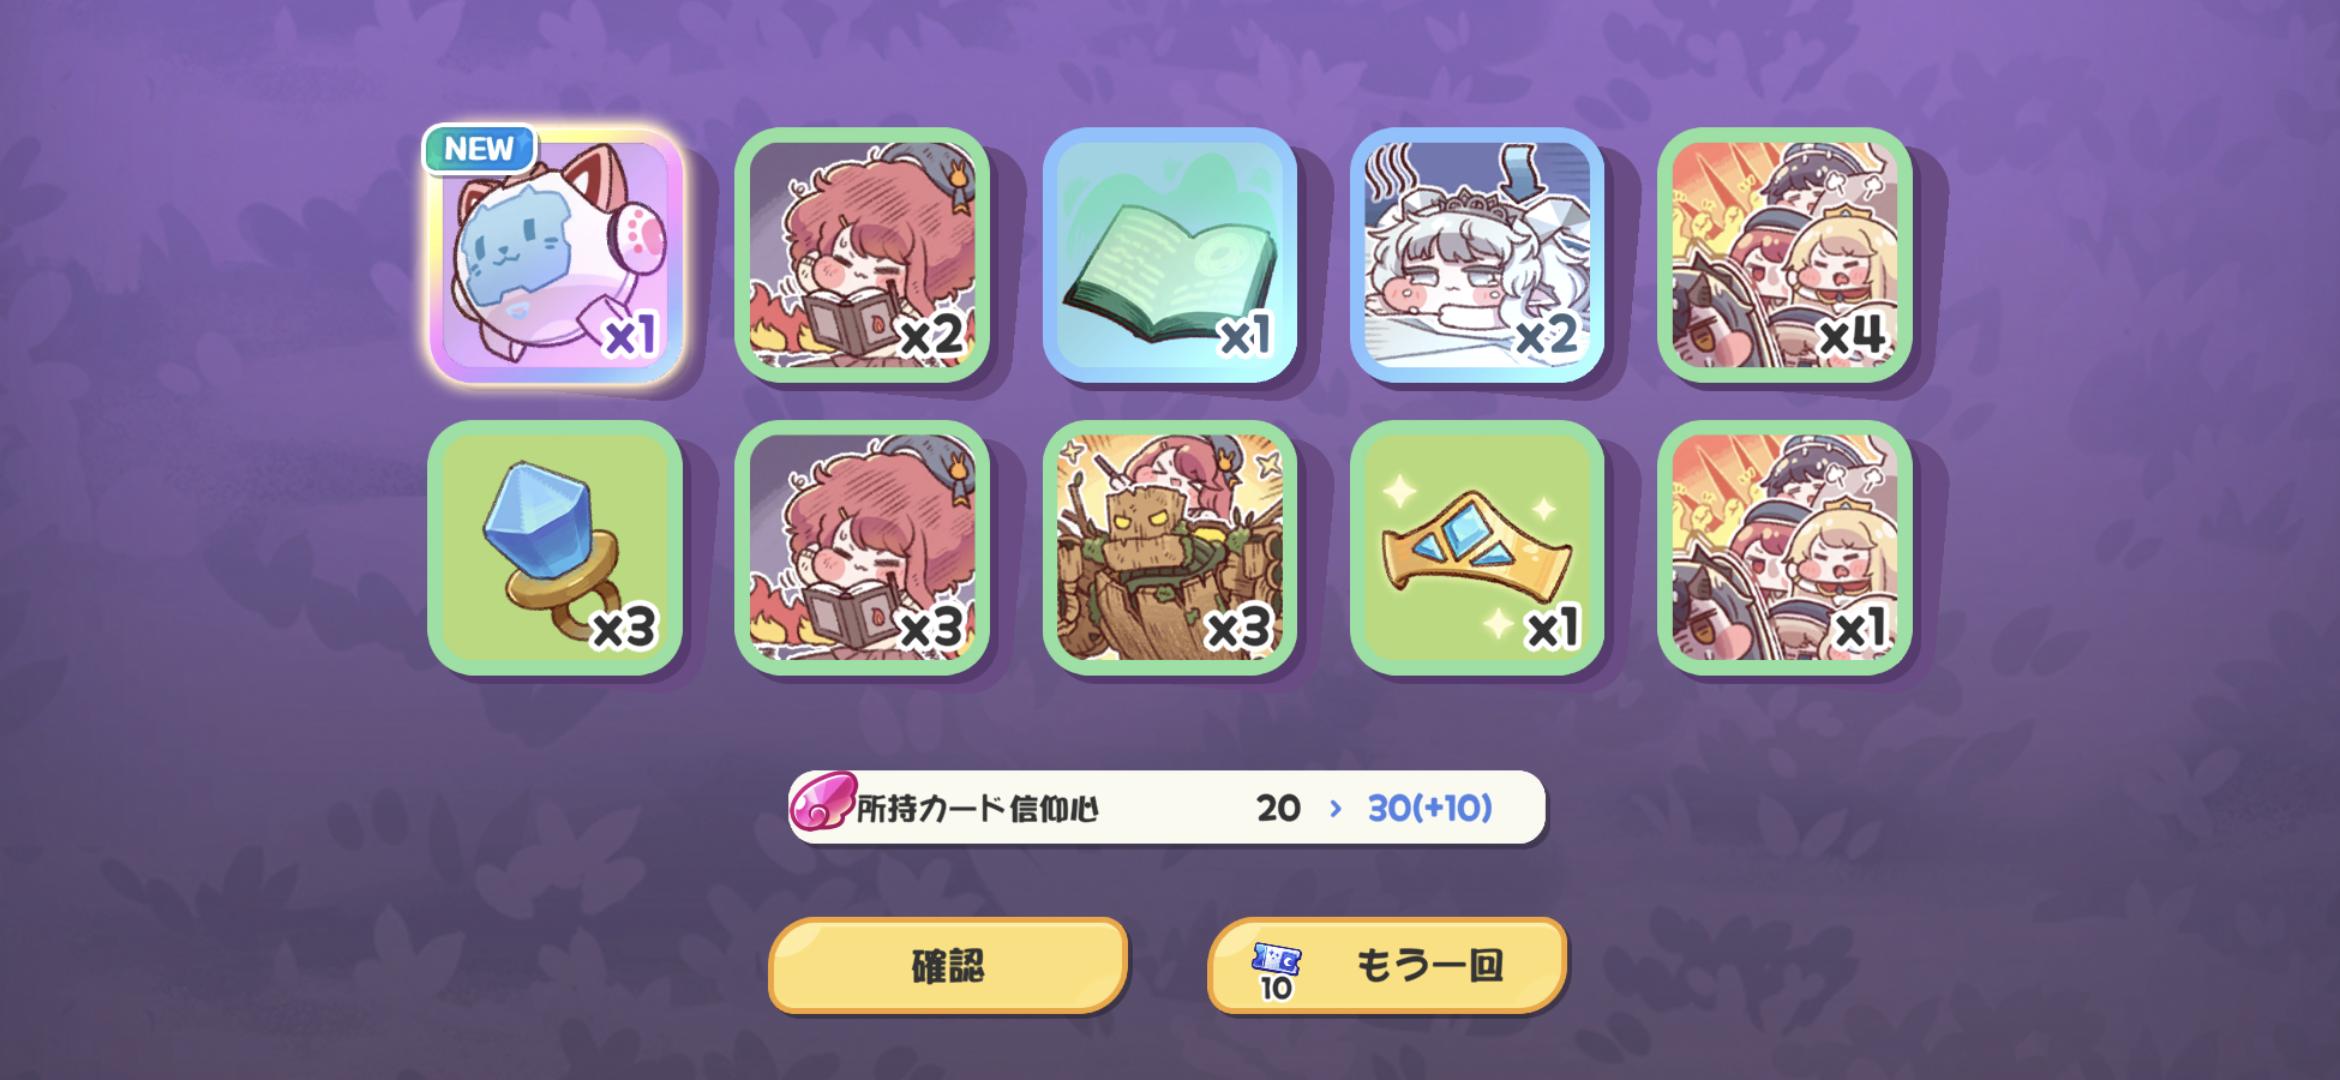Viewport: 2340px width, 1080px height.
Task: Tap the pink shell faith icon
Action: [823, 803]
